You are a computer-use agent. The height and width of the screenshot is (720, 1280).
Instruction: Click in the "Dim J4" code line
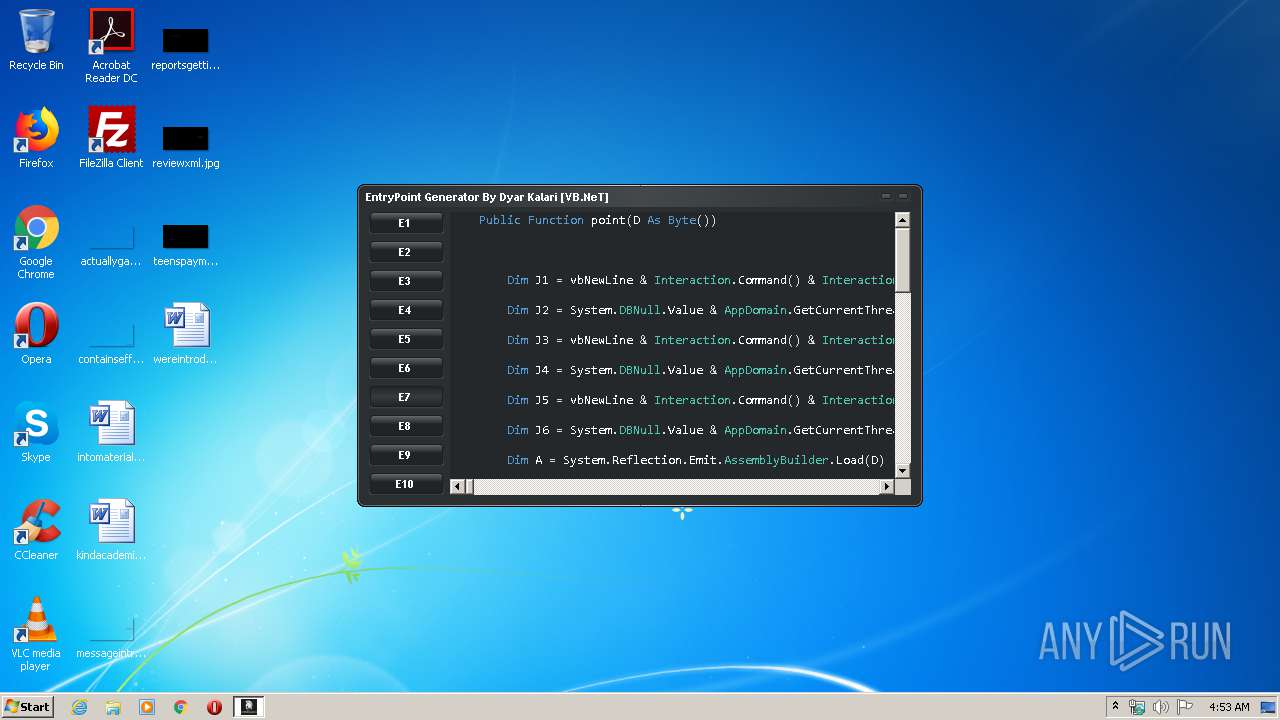tap(700, 370)
